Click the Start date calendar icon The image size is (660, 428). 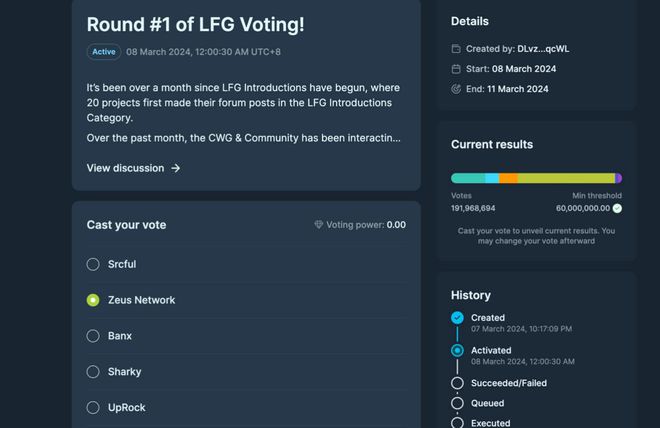click(x=456, y=69)
